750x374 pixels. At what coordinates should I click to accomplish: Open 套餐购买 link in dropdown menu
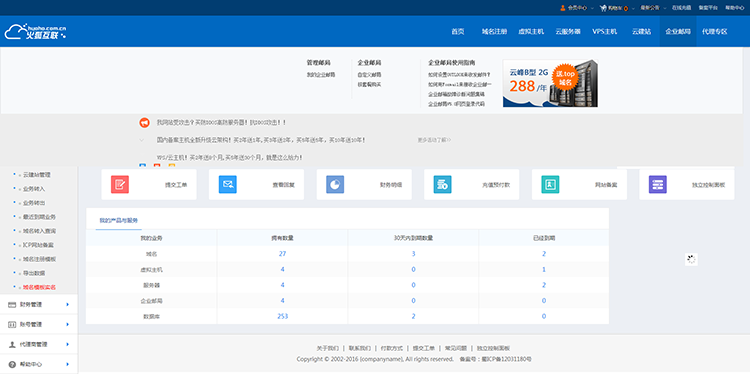pyautogui.click(x=369, y=85)
